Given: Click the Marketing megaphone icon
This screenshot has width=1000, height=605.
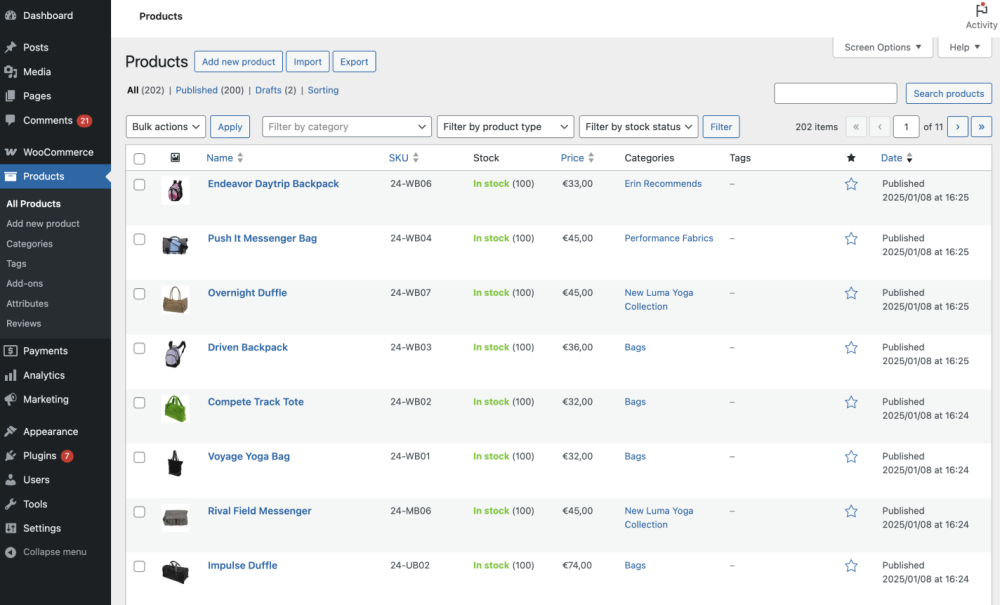Looking at the screenshot, I should [x=10, y=399].
